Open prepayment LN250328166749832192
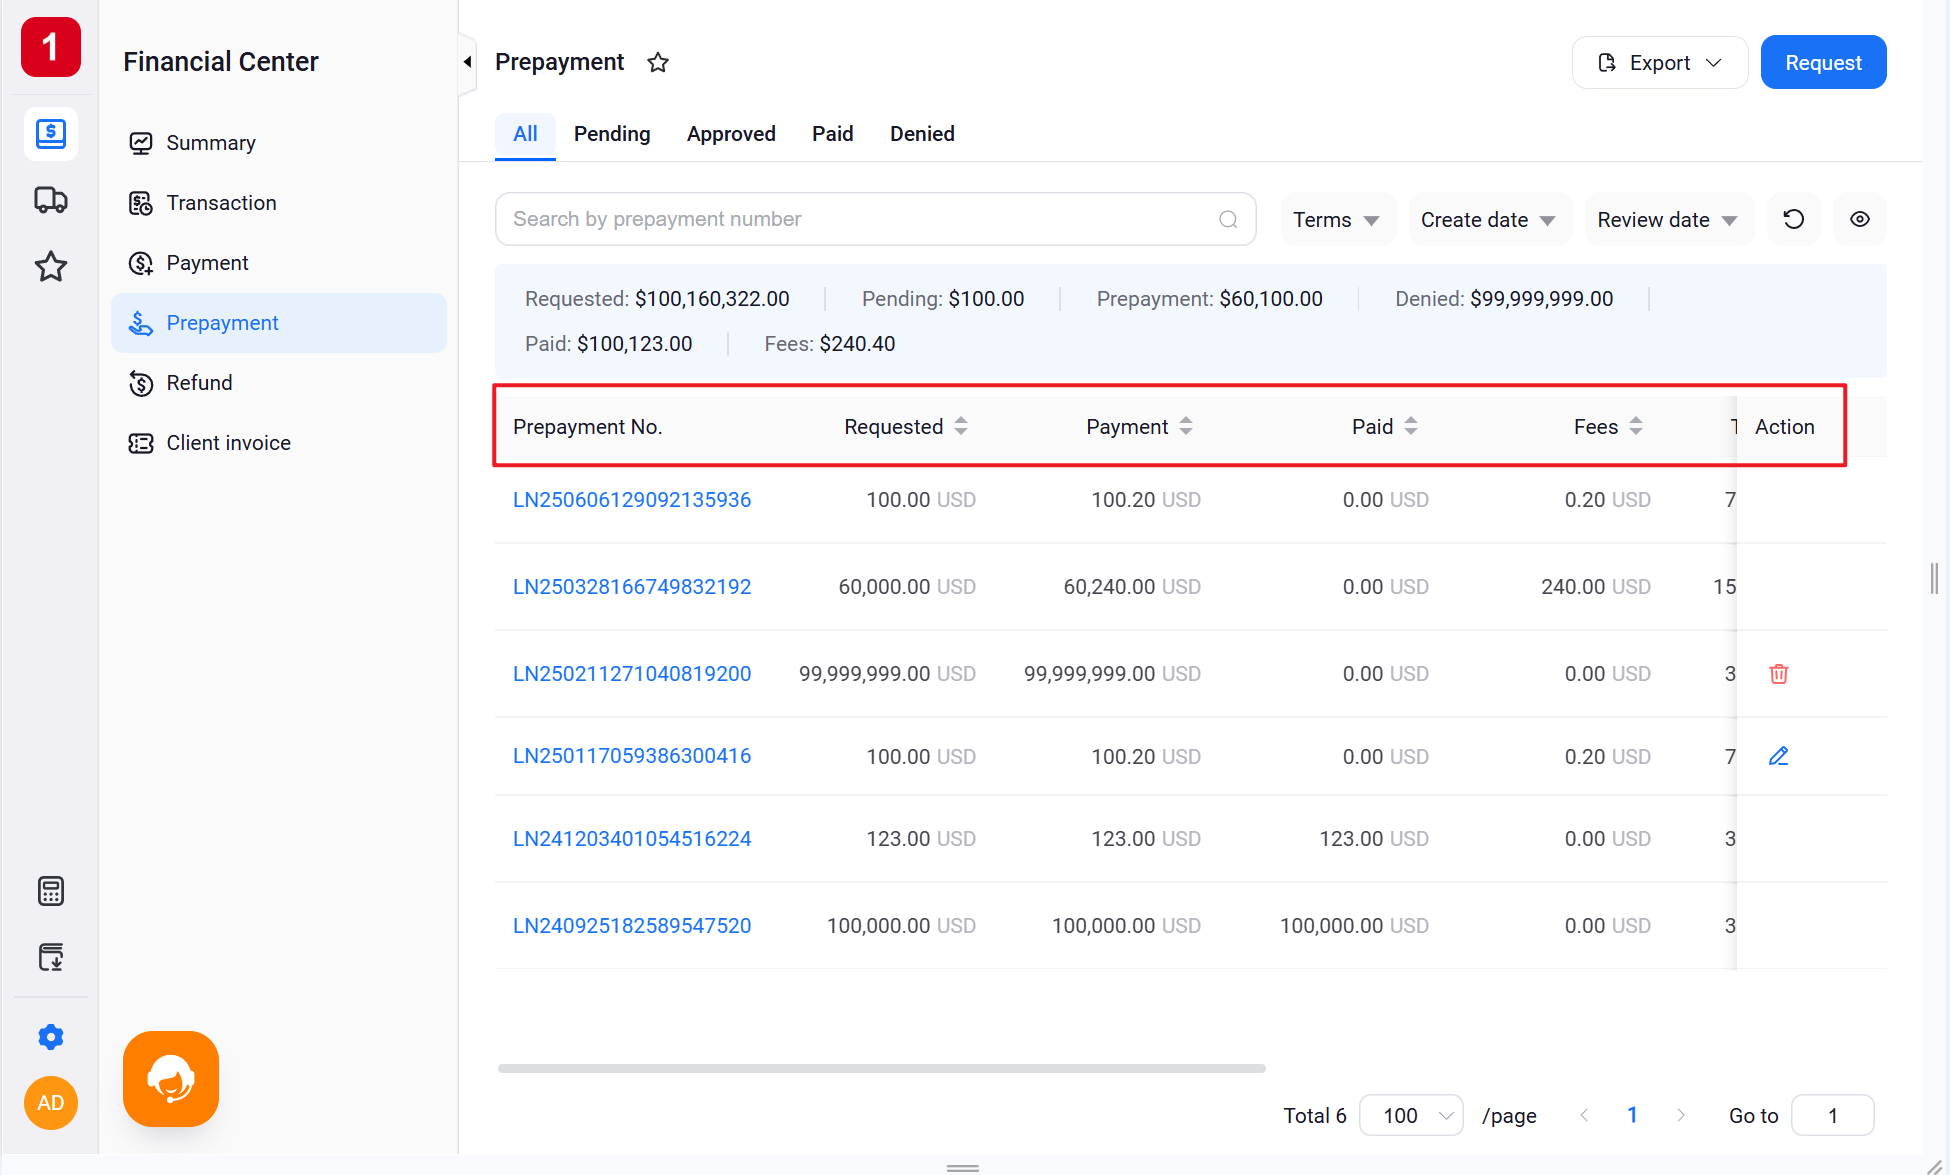 [632, 587]
